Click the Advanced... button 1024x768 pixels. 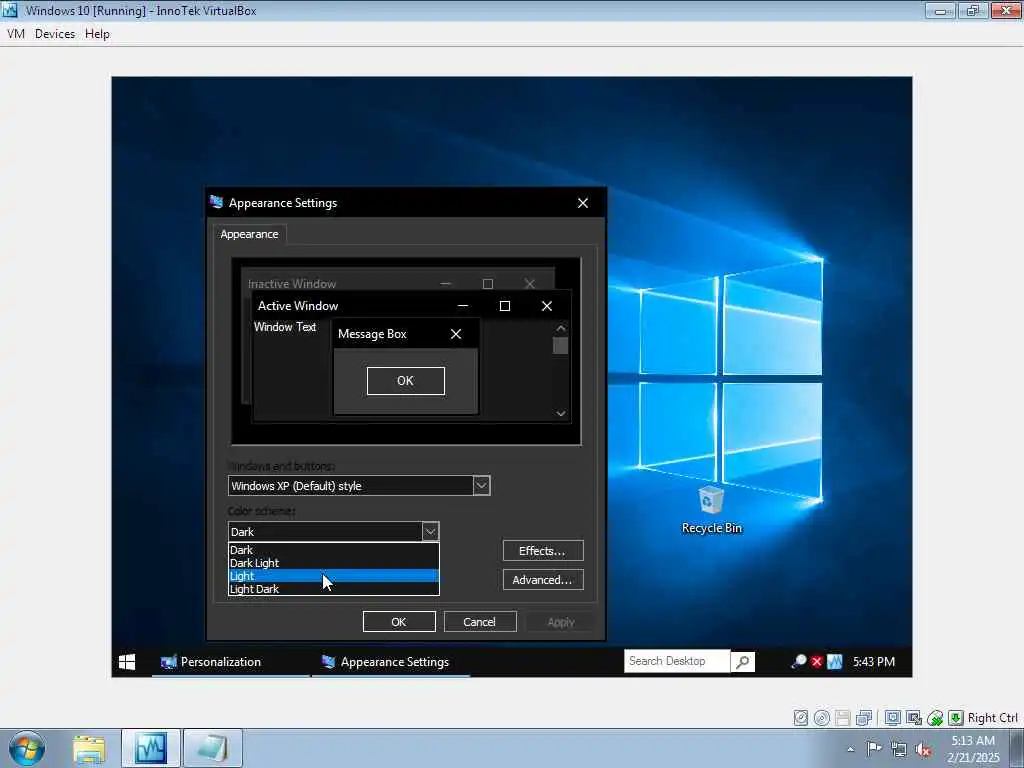click(x=543, y=579)
